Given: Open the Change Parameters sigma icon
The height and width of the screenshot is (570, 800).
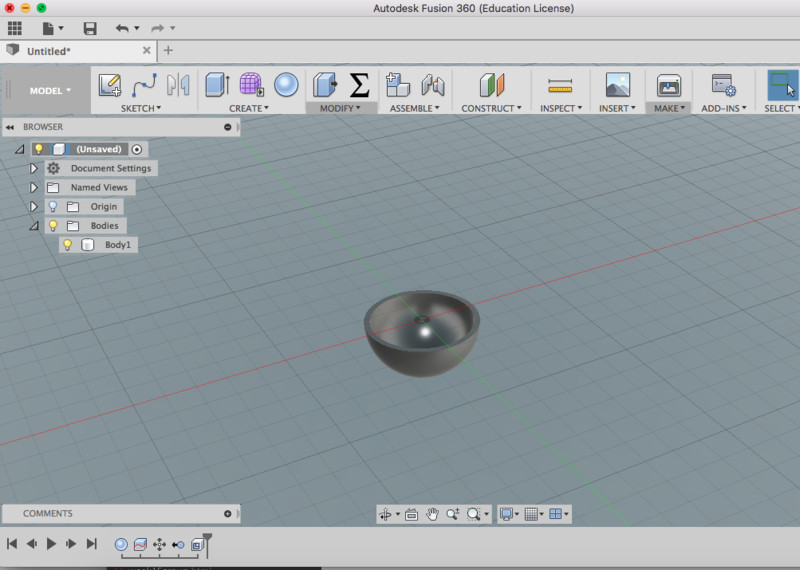Looking at the screenshot, I should pyautogui.click(x=358, y=85).
